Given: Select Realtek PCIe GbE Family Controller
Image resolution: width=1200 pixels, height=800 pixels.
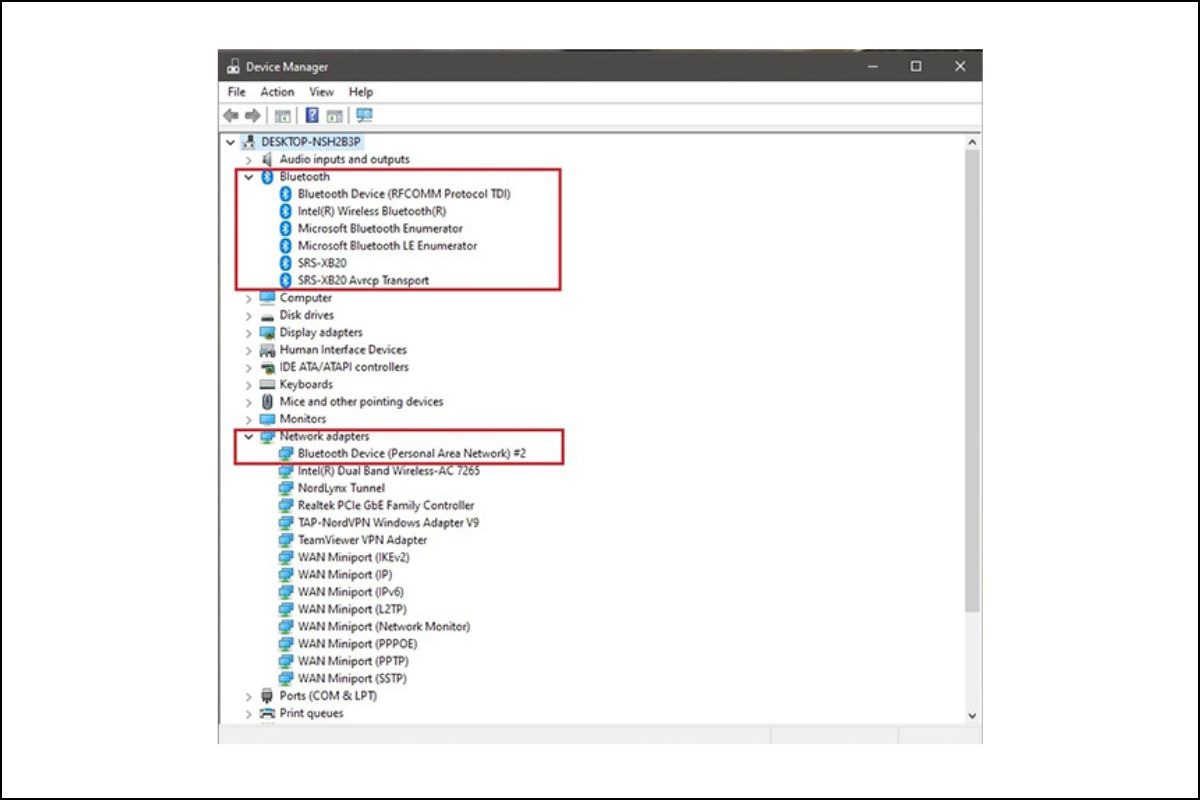Looking at the screenshot, I should (386, 505).
